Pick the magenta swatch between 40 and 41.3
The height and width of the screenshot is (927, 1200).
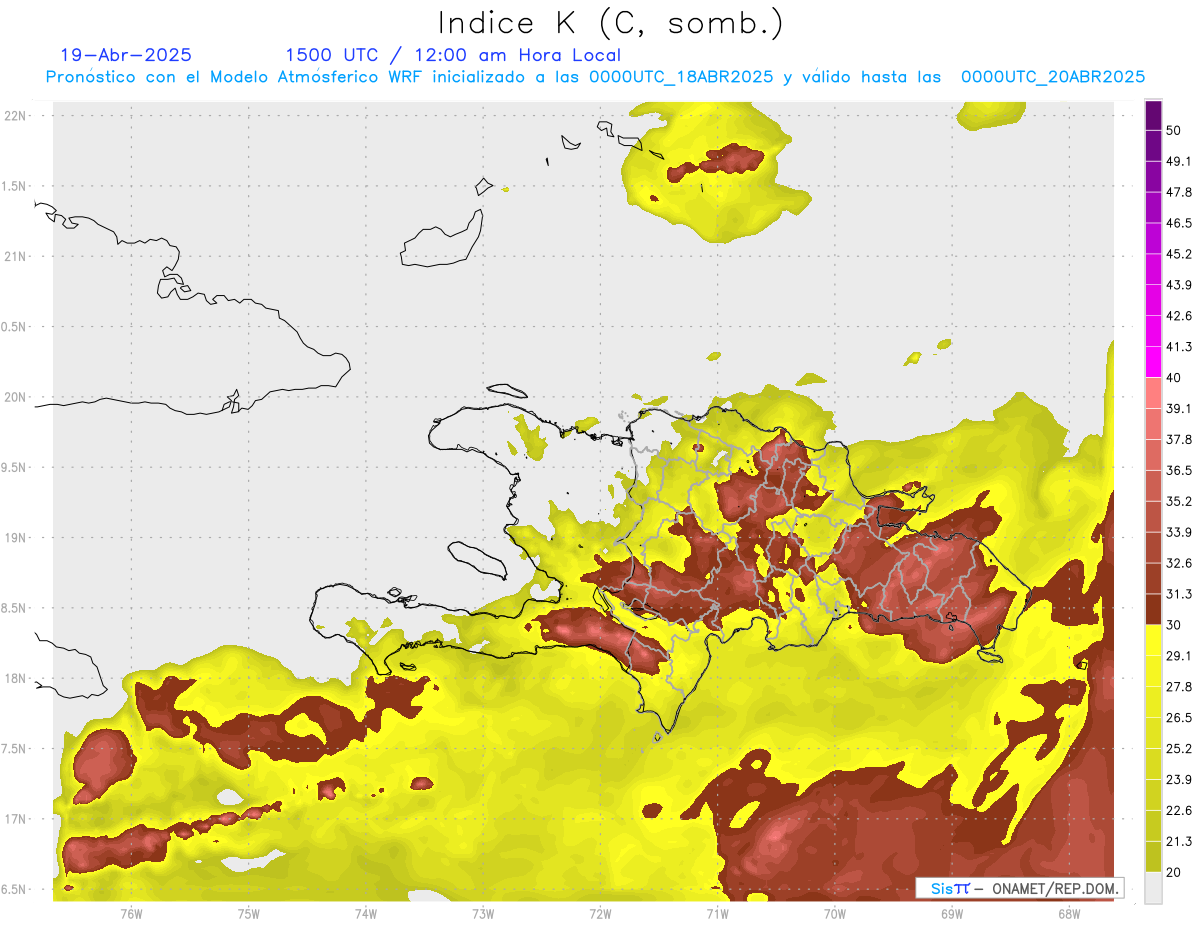pyautogui.click(x=1153, y=362)
